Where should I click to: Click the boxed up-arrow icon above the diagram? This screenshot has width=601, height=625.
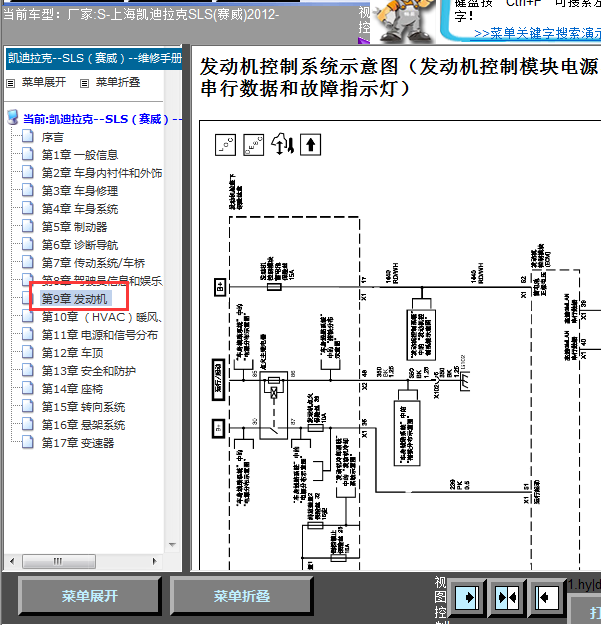310,145
